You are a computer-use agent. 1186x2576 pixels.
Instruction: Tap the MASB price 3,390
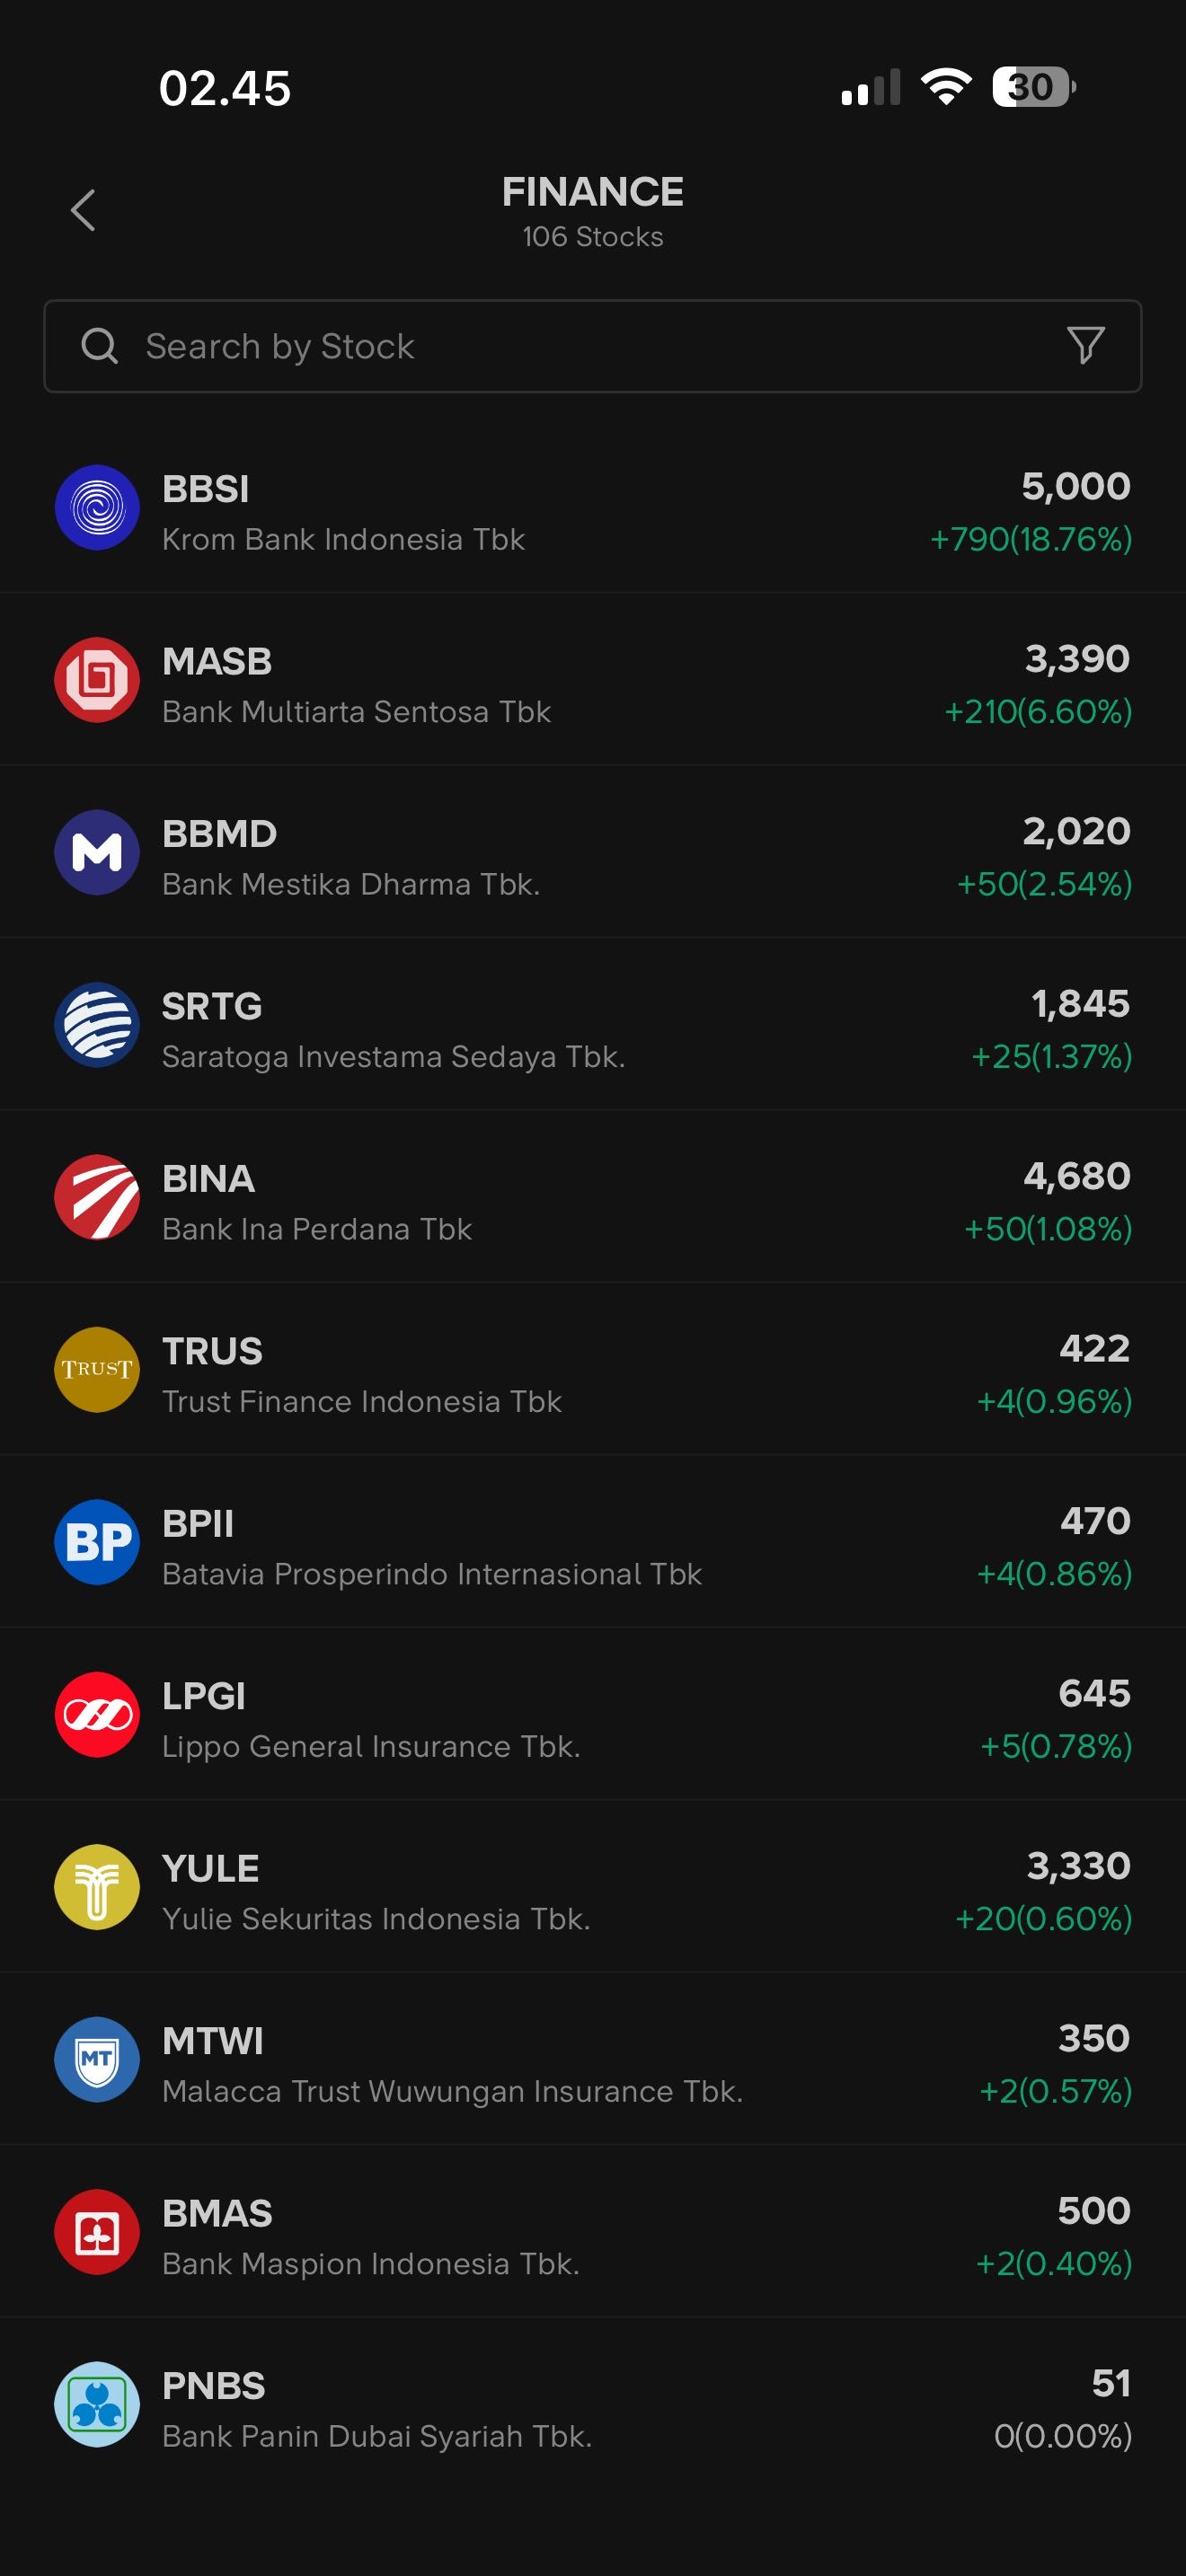coord(1077,658)
